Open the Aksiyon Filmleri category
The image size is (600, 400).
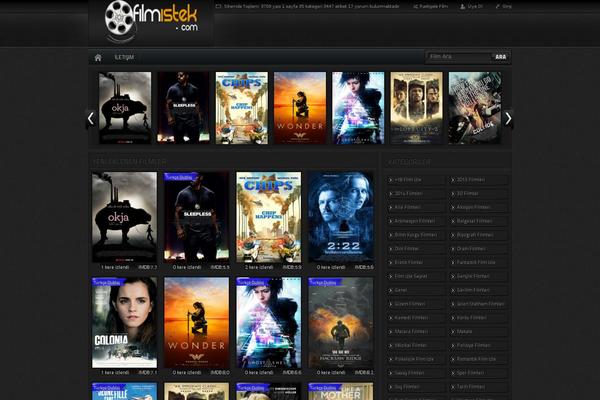(x=478, y=207)
